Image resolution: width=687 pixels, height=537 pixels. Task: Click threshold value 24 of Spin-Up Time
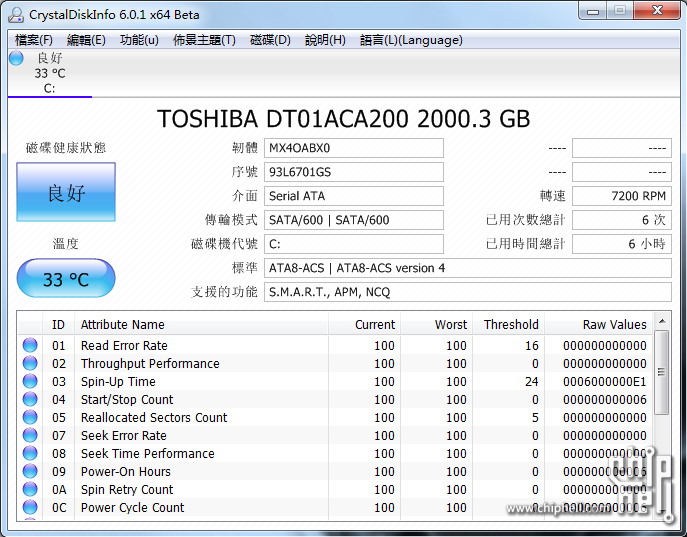(531, 382)
